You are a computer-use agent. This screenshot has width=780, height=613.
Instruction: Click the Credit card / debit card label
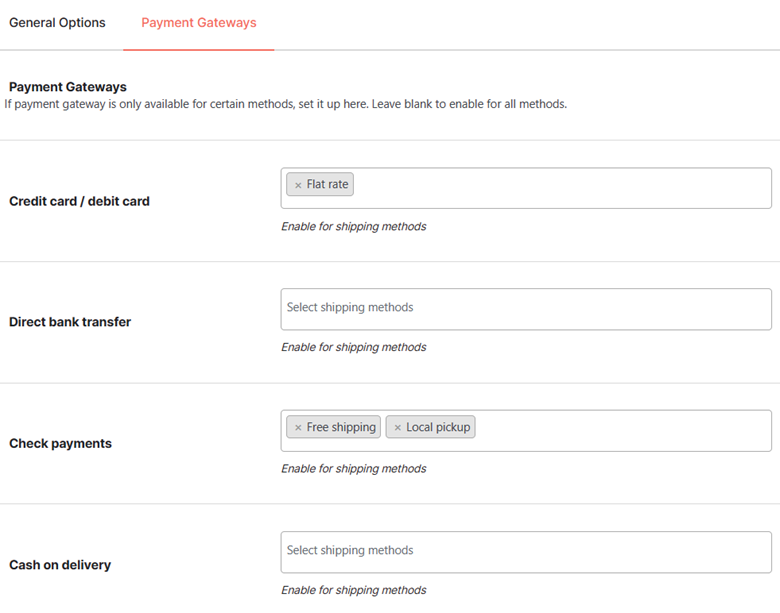pos(79,201)
